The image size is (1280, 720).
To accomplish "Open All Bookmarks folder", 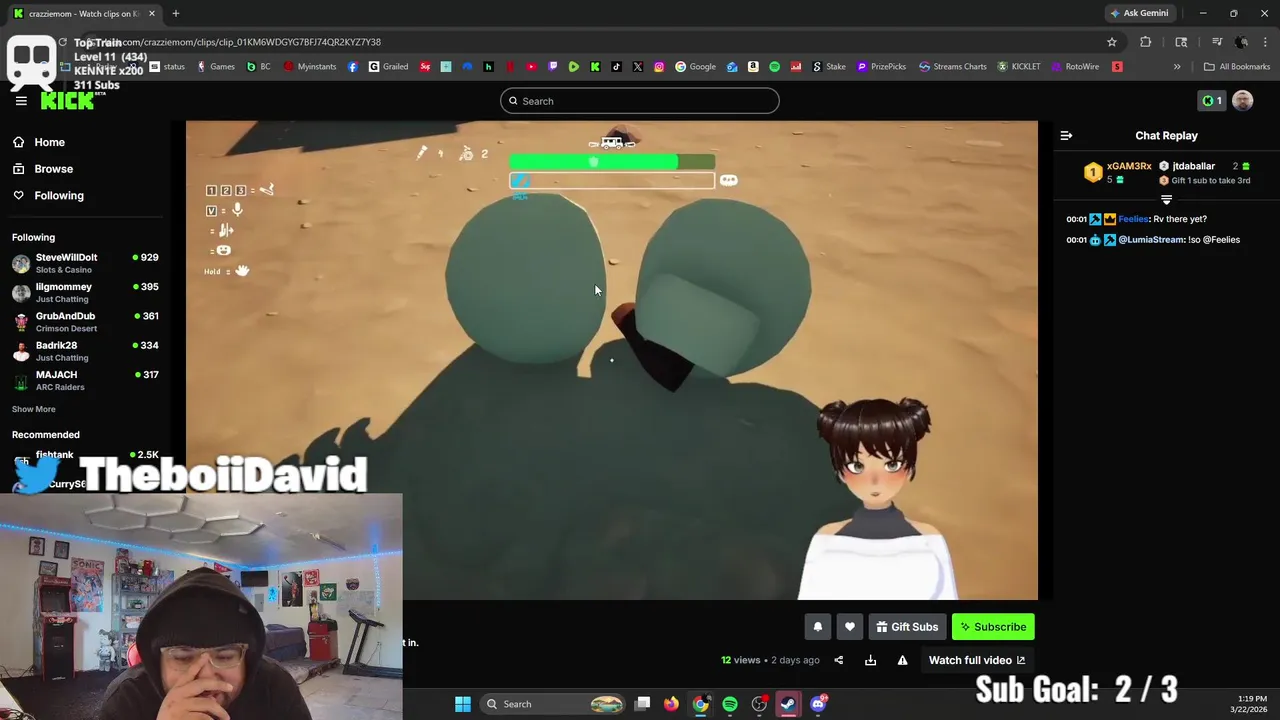I will [1237, 67].
